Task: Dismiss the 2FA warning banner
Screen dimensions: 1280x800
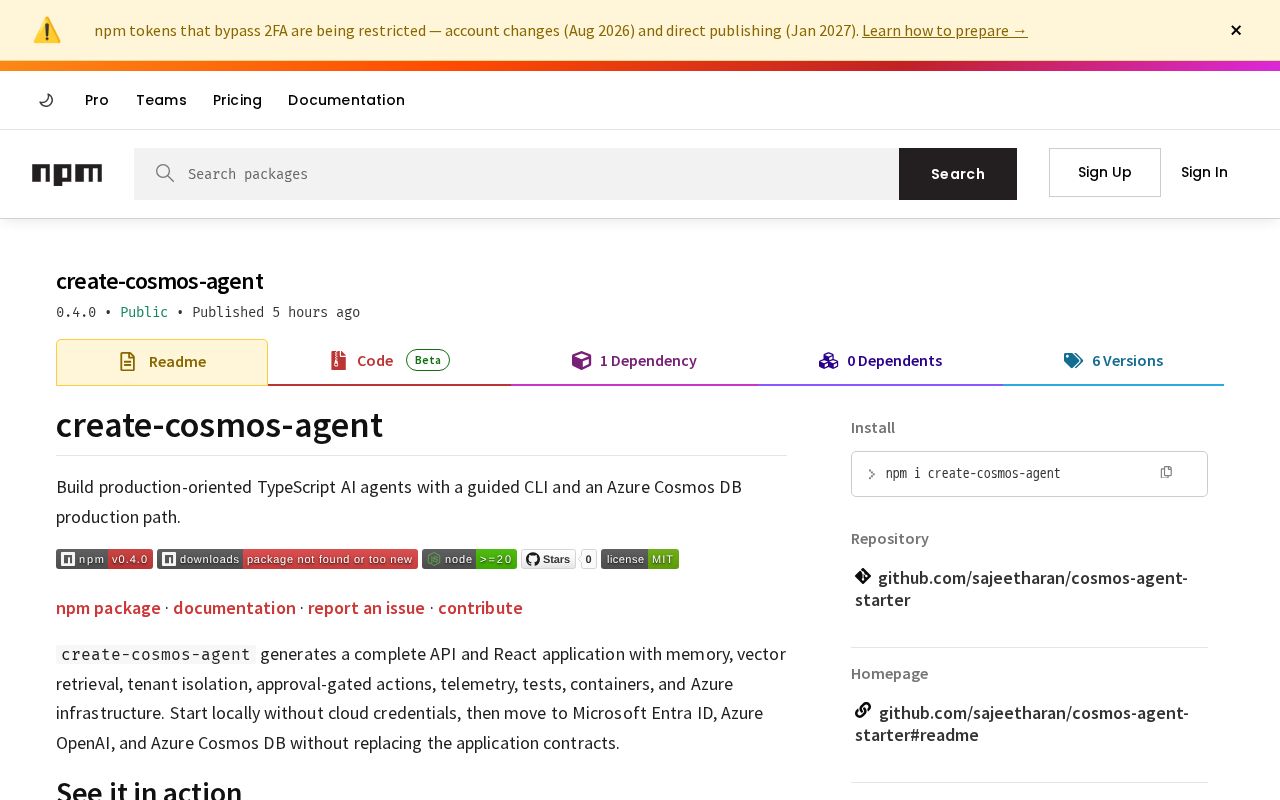Action: pyautogui.click(x=1236, y=30)
